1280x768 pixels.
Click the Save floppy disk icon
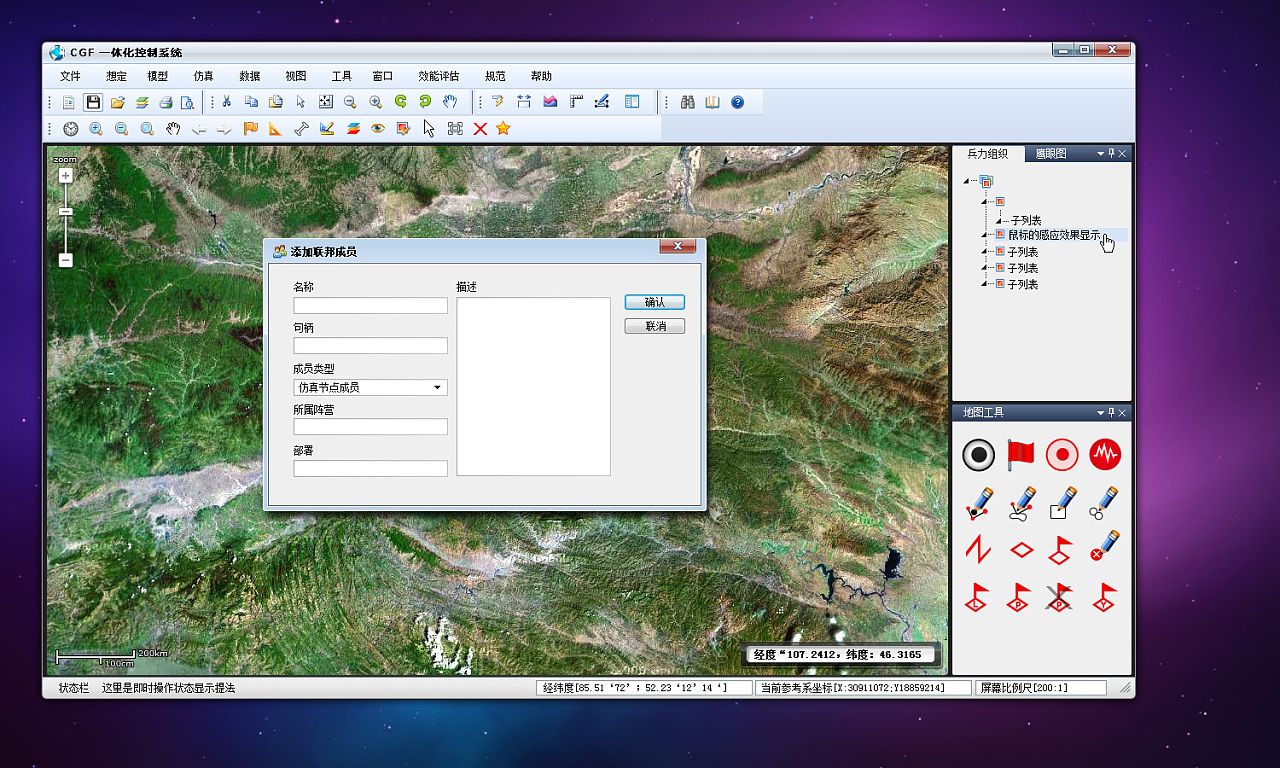tap(93, 102)
